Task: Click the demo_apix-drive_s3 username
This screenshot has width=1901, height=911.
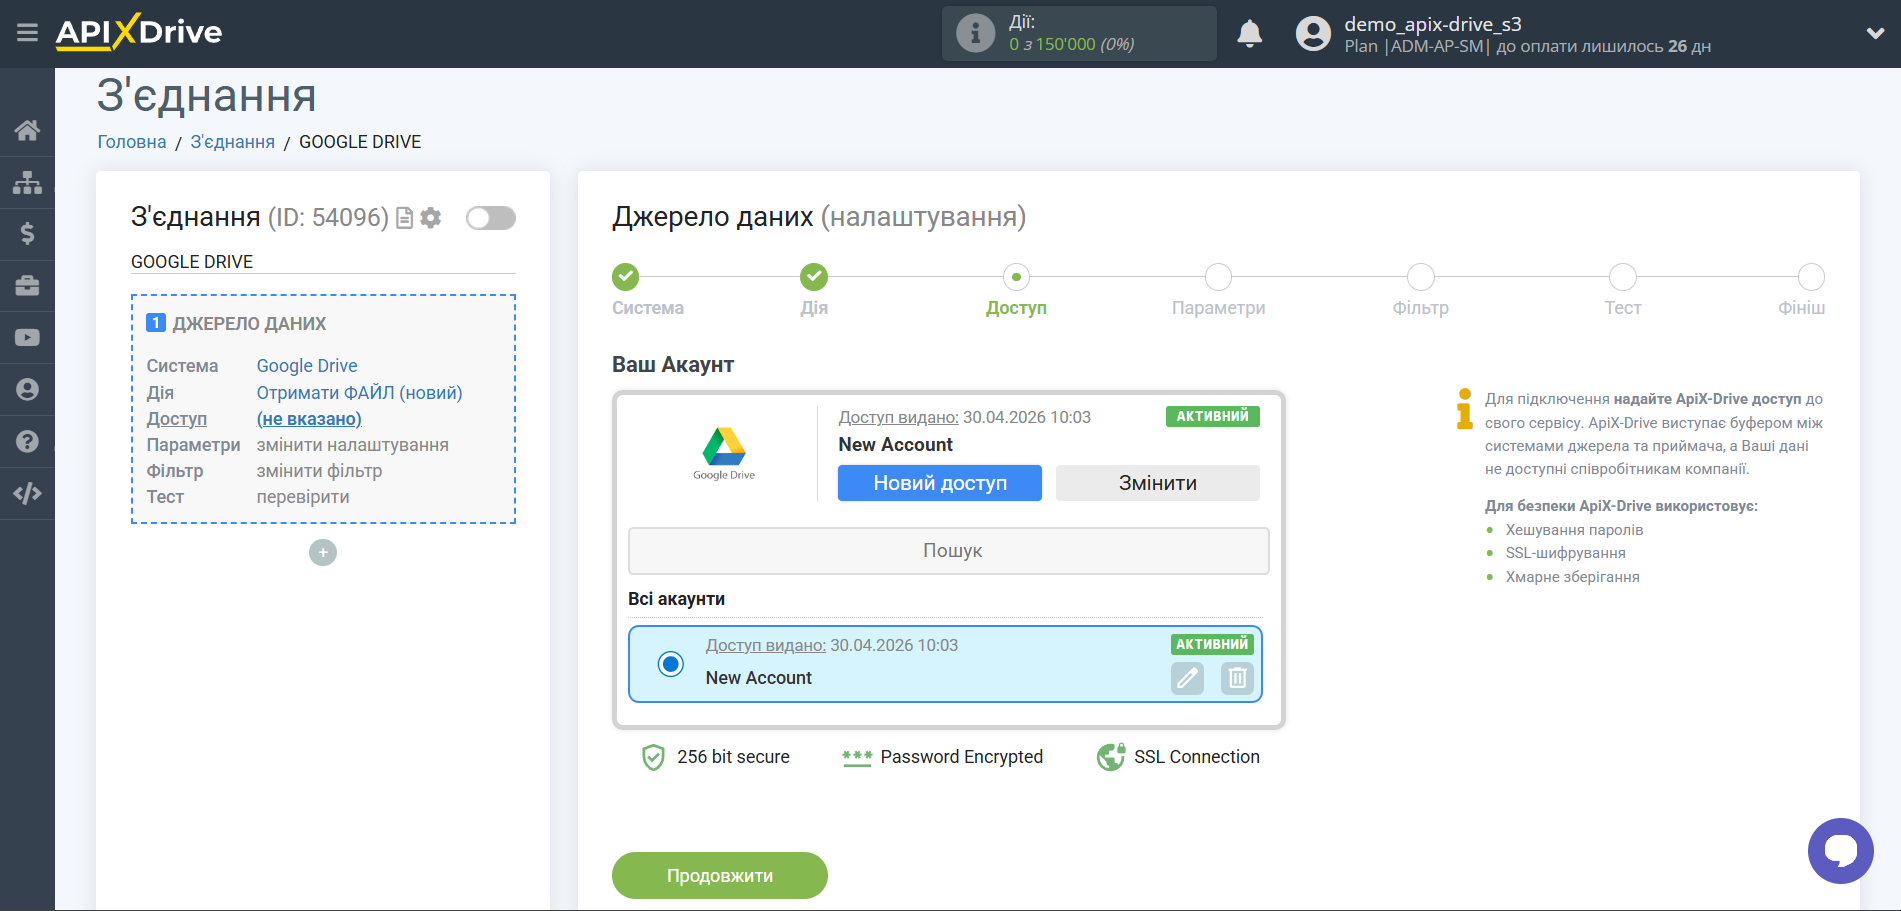Action: click(1433, 24)
